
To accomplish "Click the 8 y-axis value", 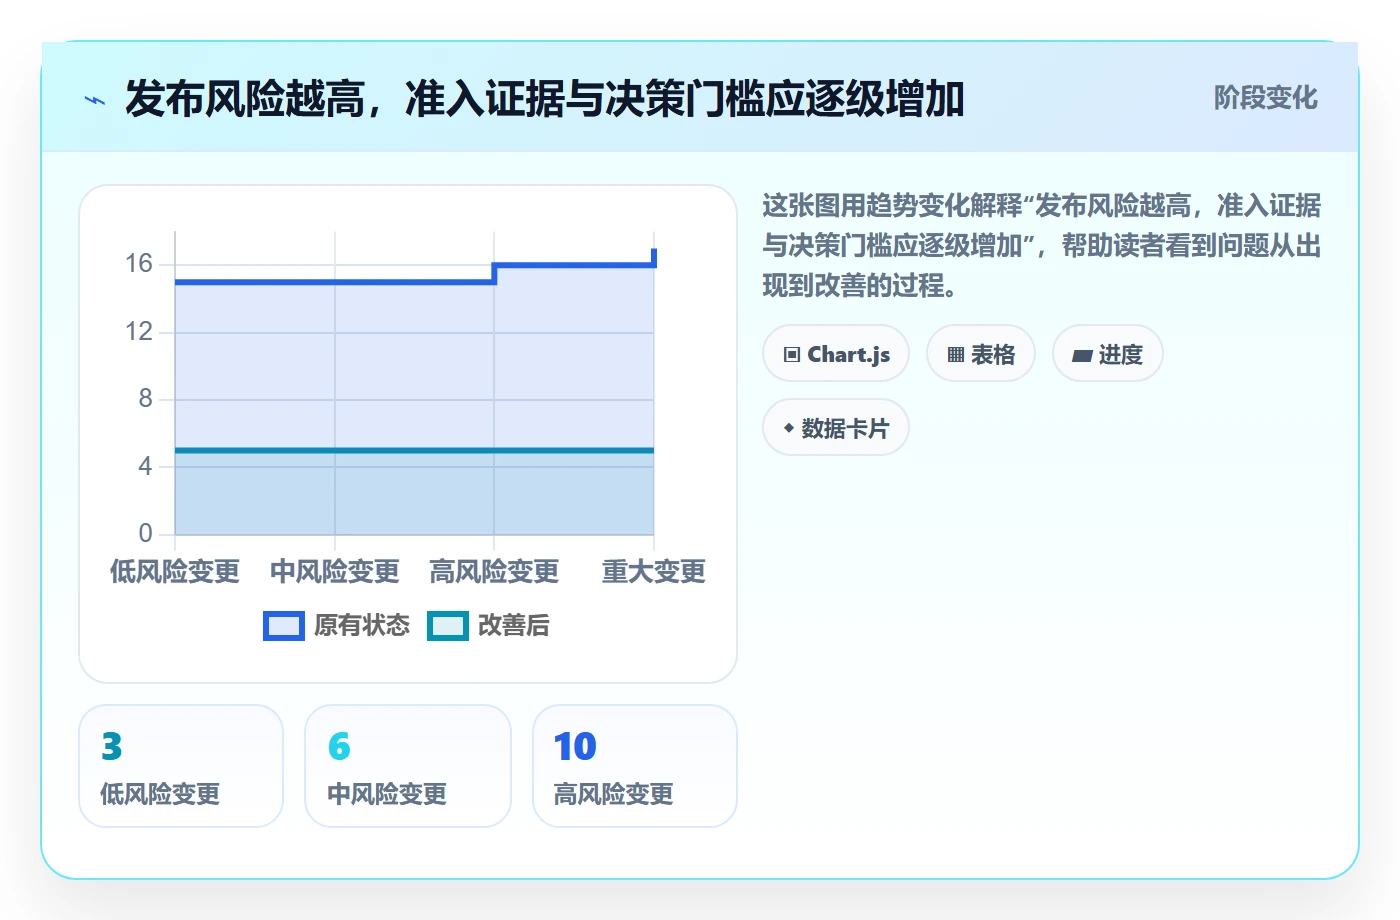I will (146, 399).
